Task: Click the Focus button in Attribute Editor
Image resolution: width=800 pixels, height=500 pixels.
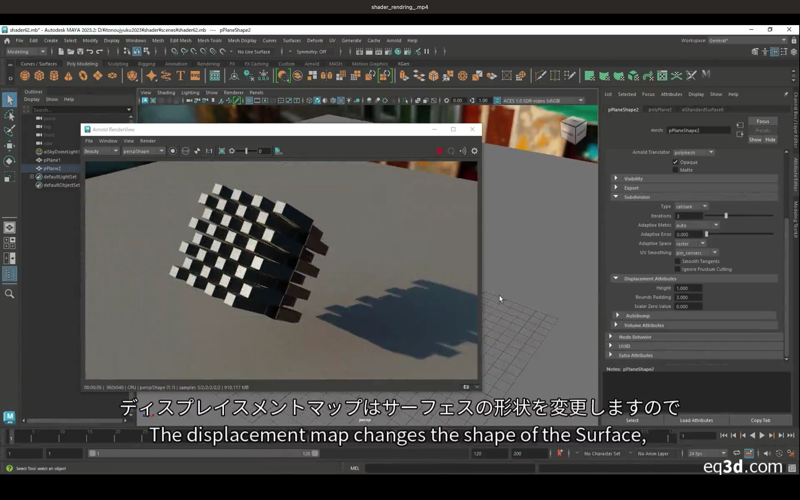Action: 763,121
